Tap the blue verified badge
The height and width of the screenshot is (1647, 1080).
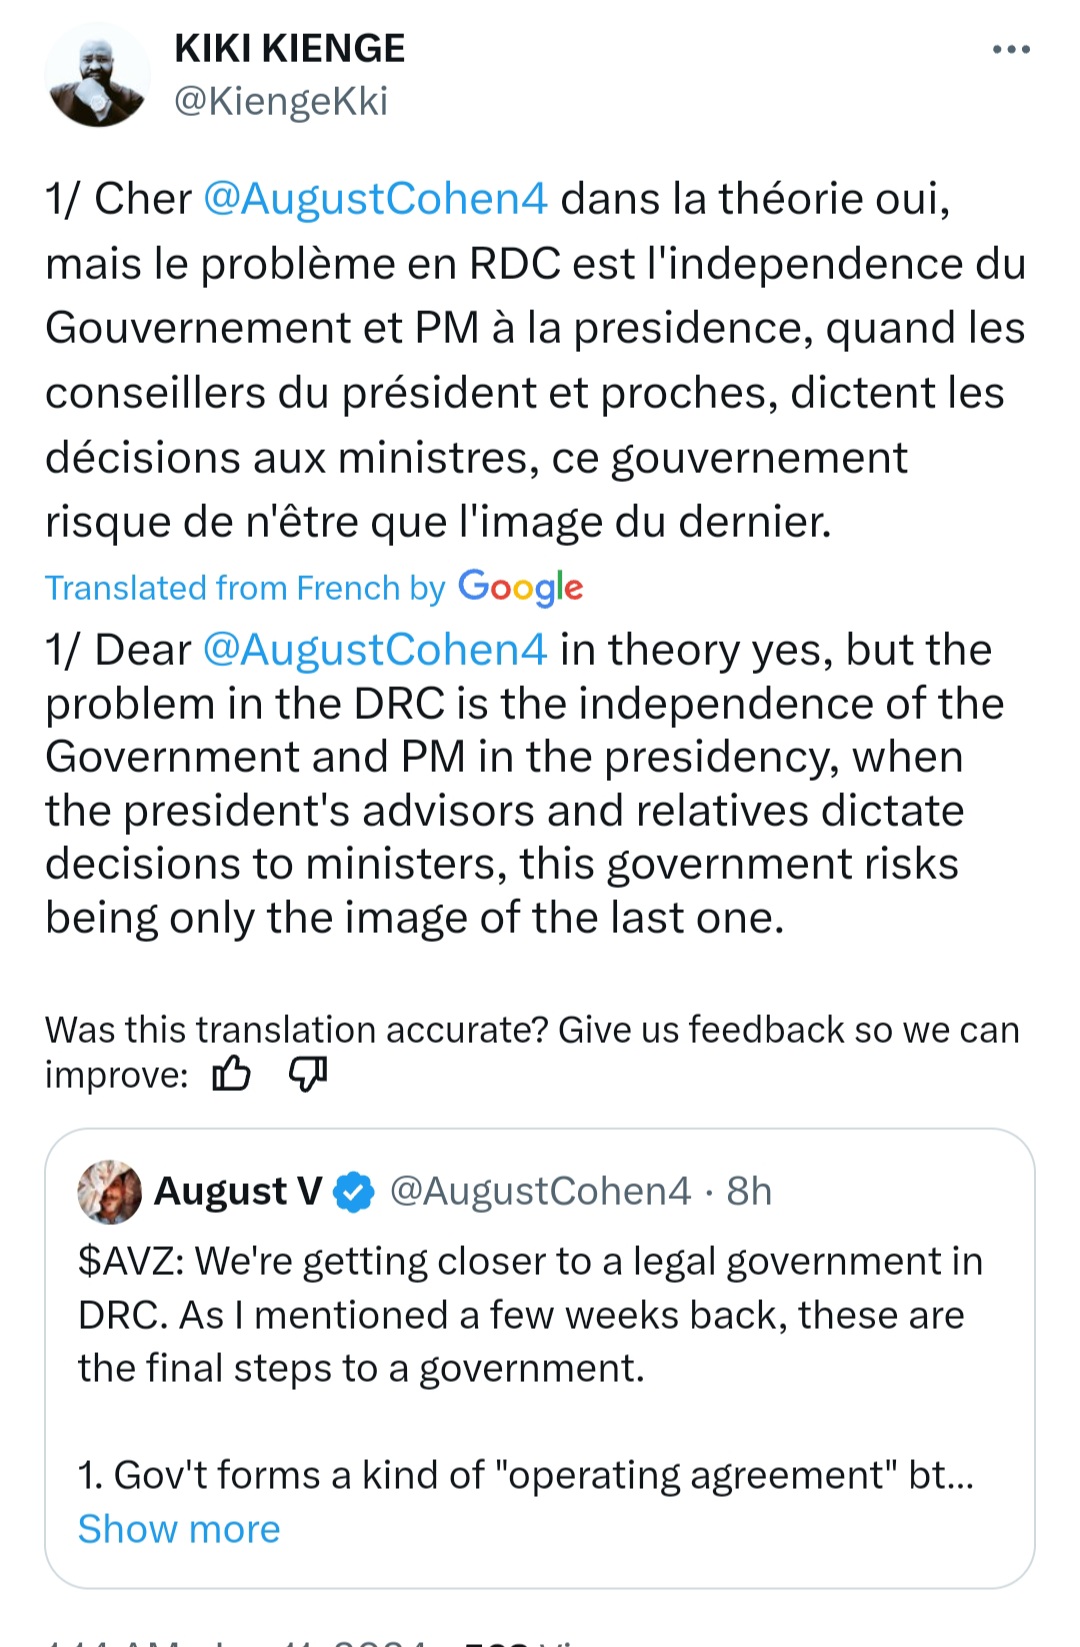pos(353,1192)
